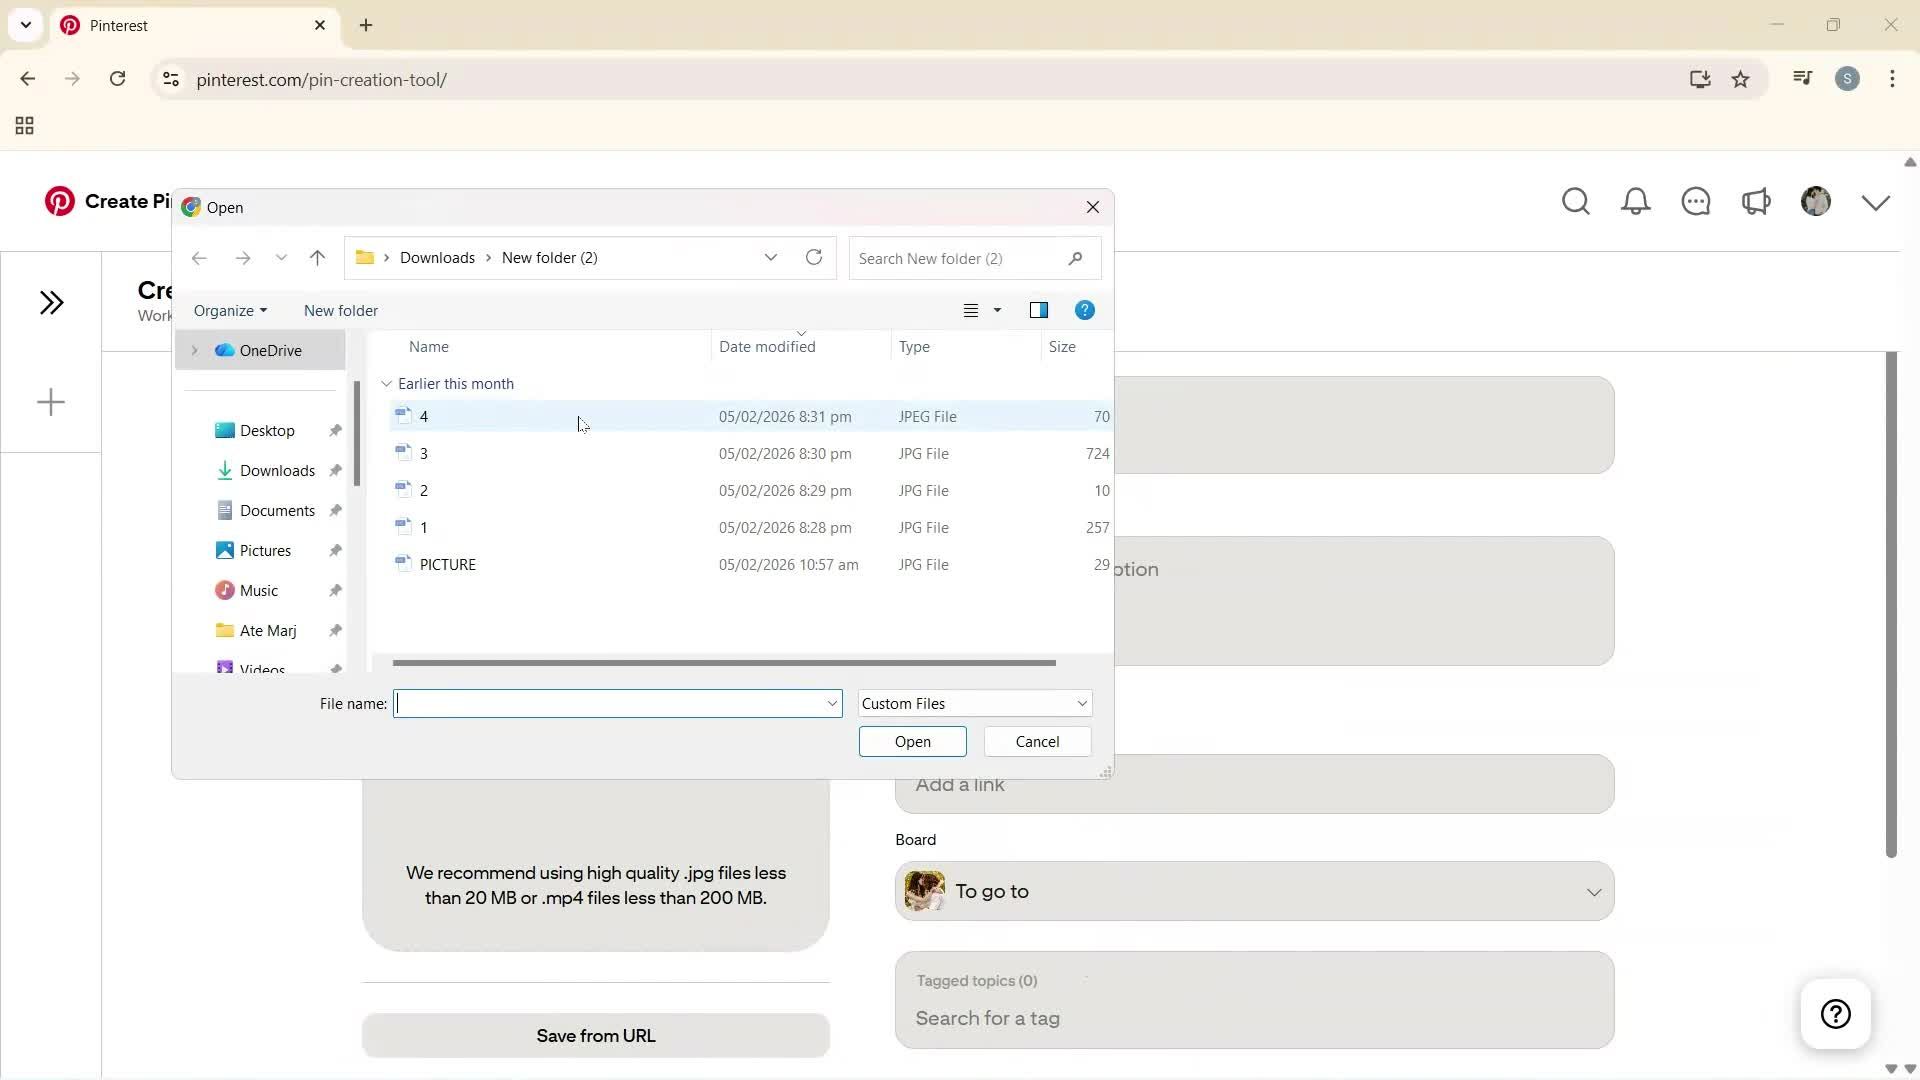Click New folder to create a folder
1920x1080 pixels.
(340, 310)
